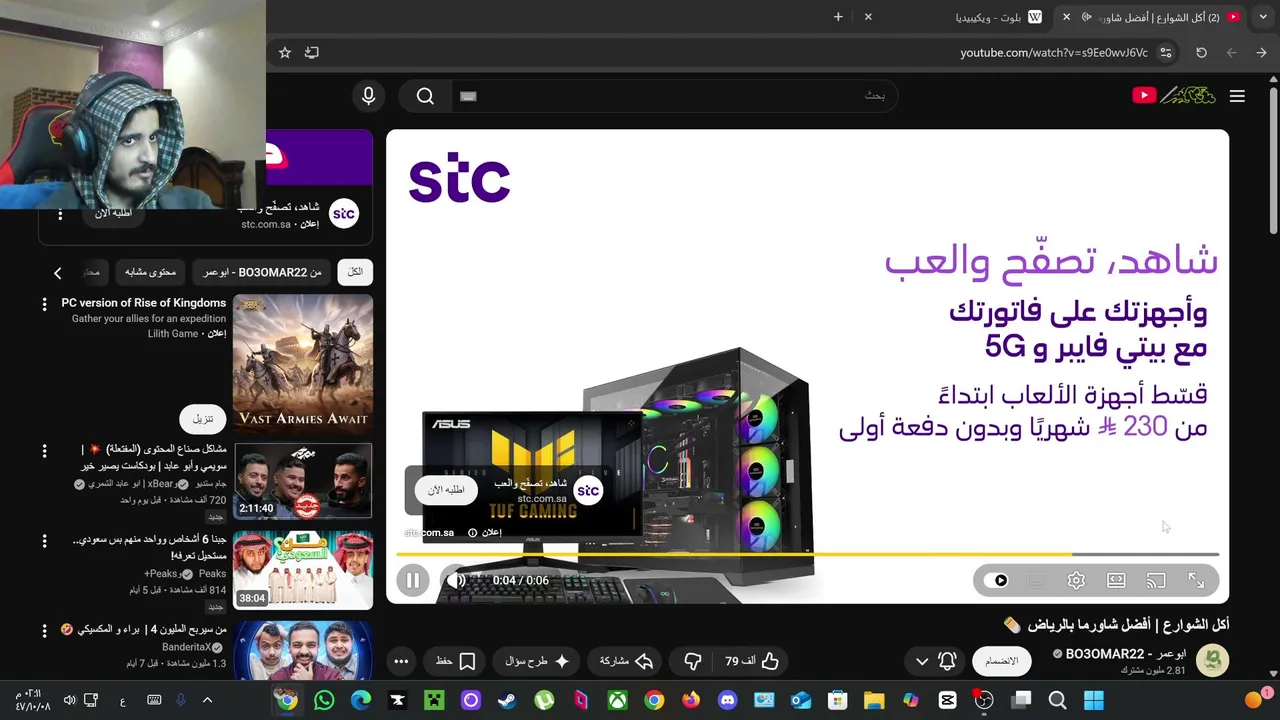This screenshot has width=1280, height=720.
Task: Open options for the stc sidebar ad
Action: pyautogui.click(x=60, y=215)
